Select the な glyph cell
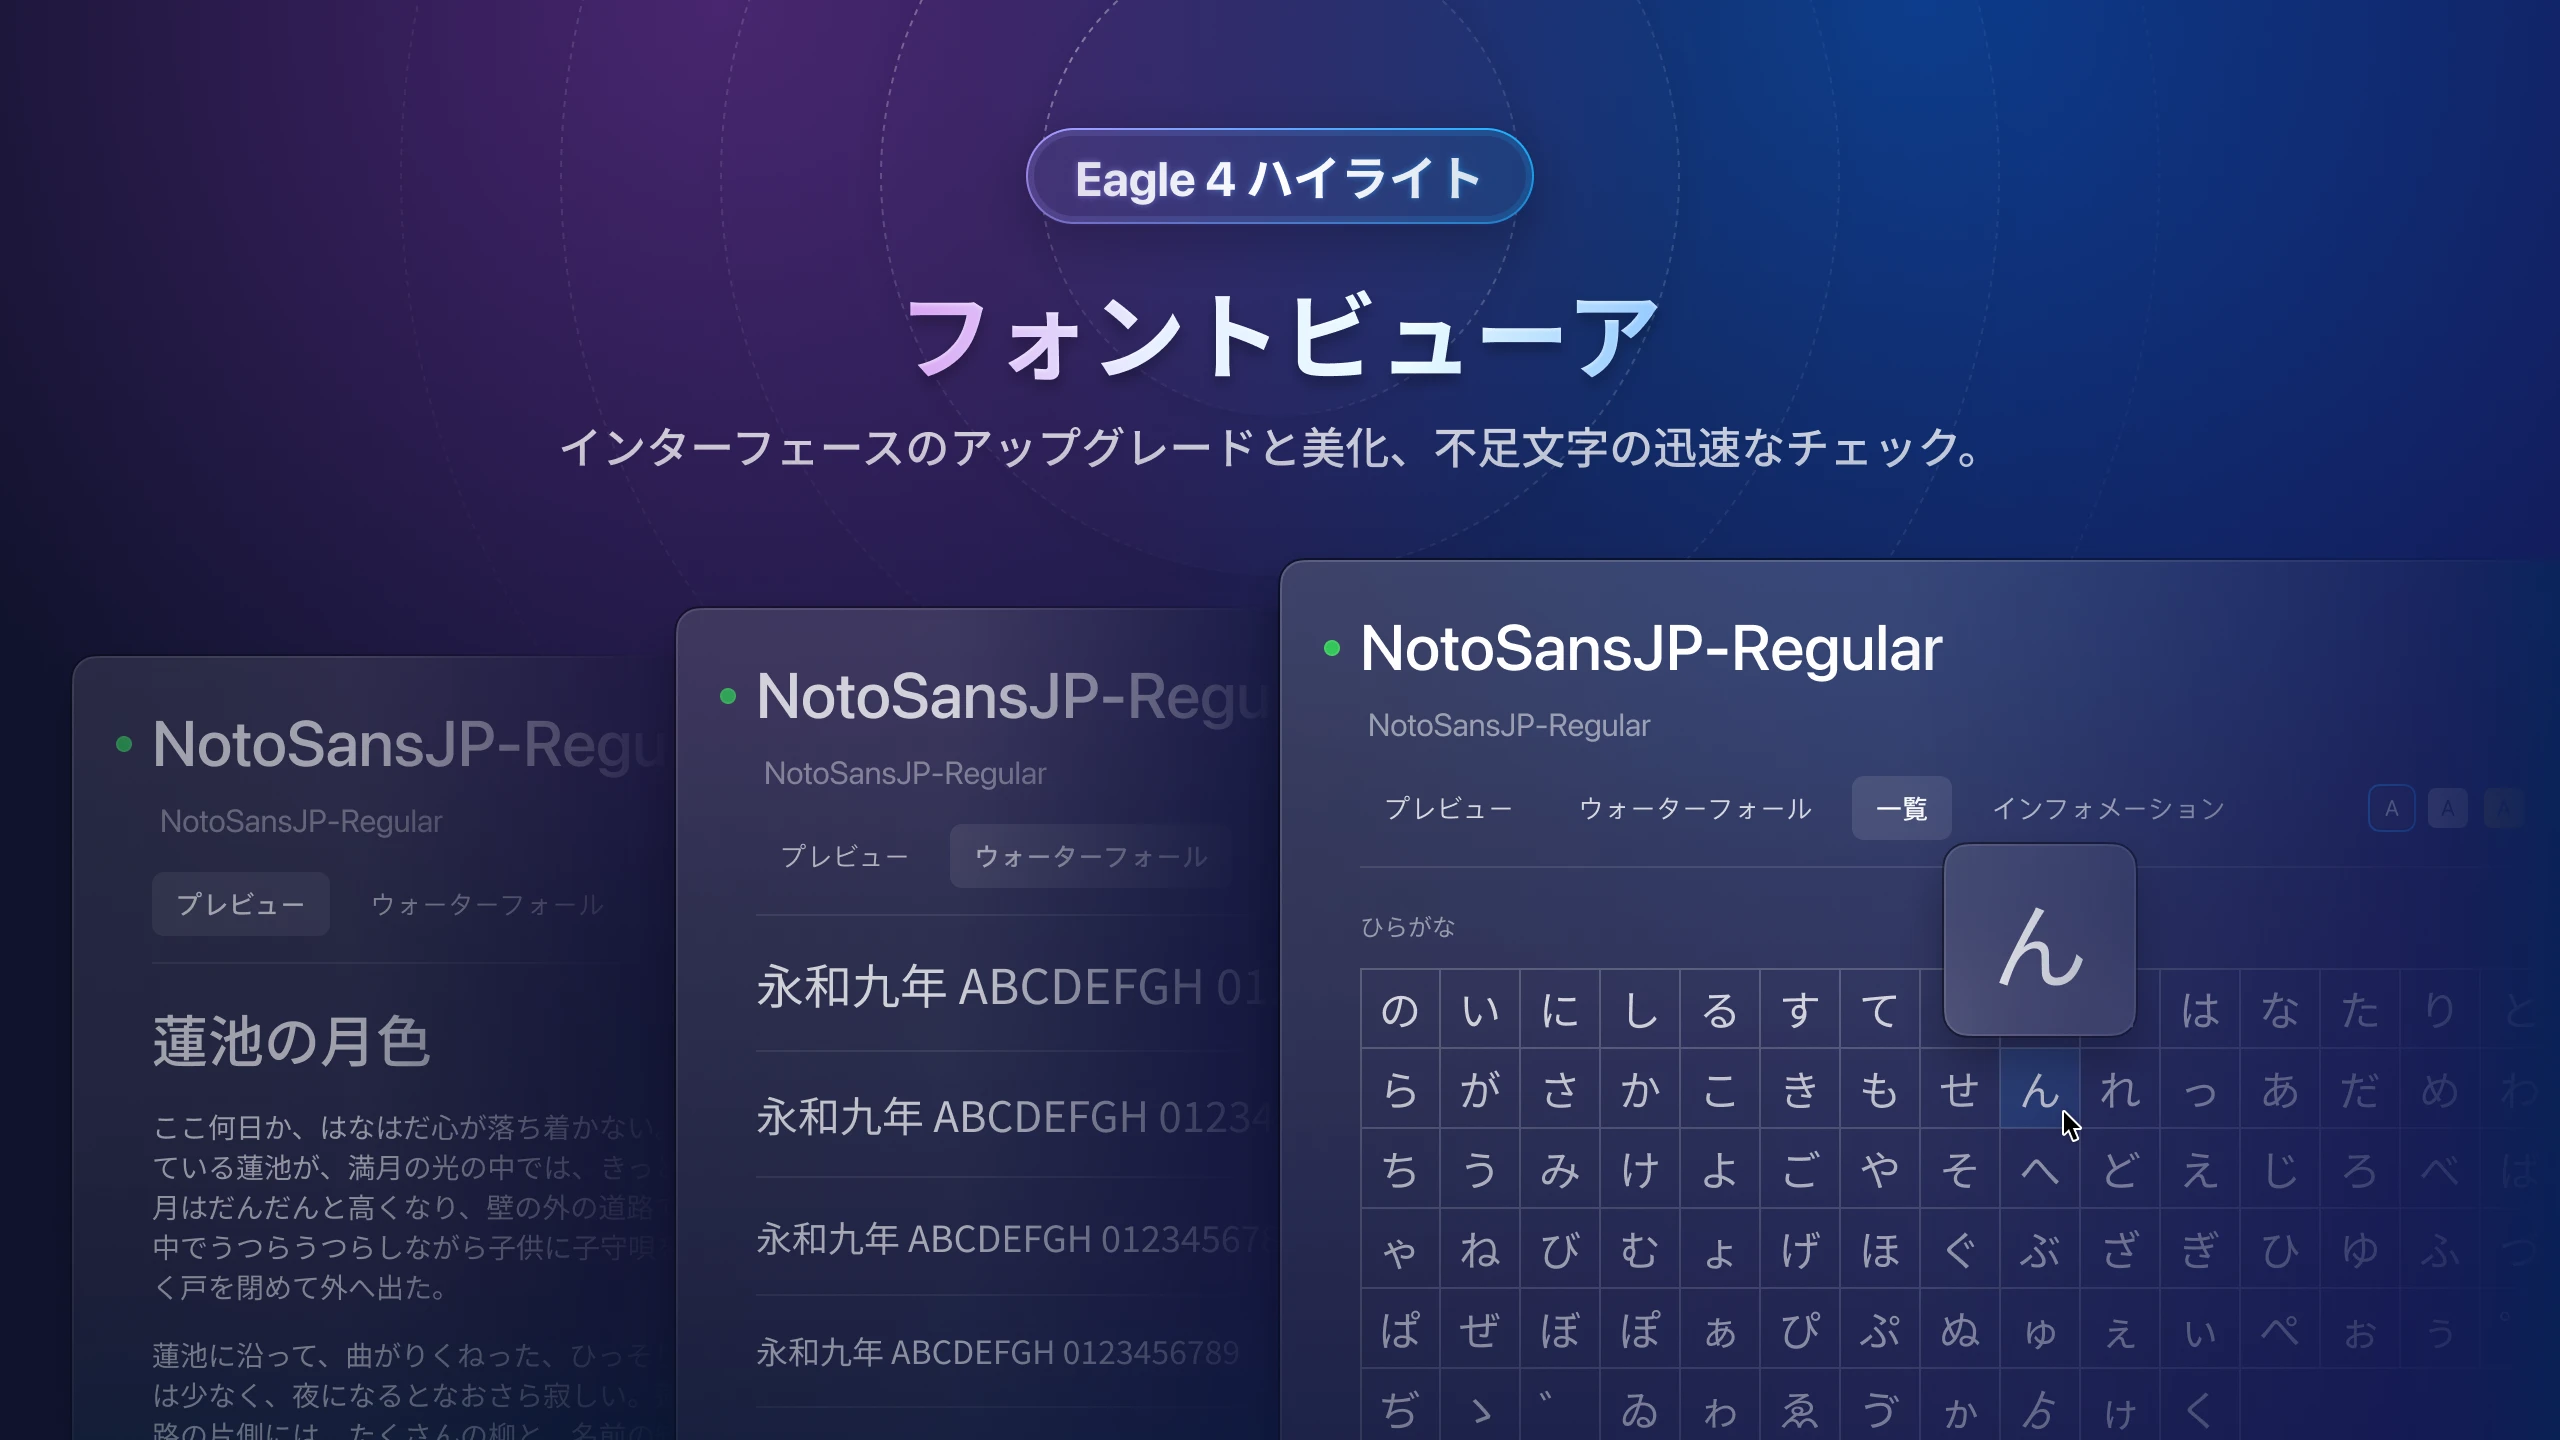 coord(2280,1009)
